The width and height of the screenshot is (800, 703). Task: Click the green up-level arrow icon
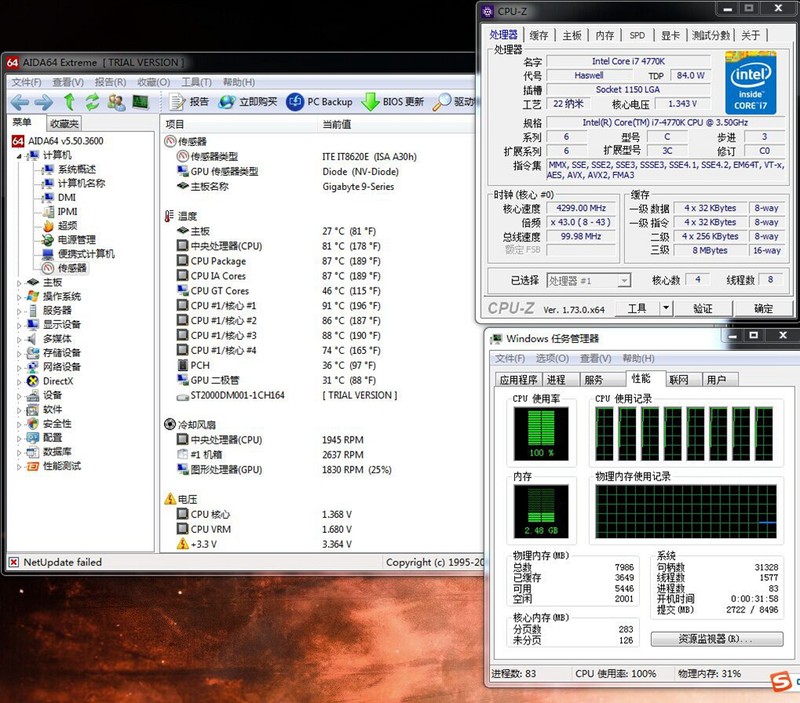[x=69, y=102]
